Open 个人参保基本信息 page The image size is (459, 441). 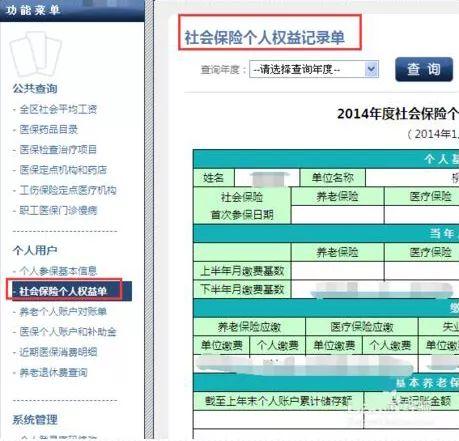point(58,271)
